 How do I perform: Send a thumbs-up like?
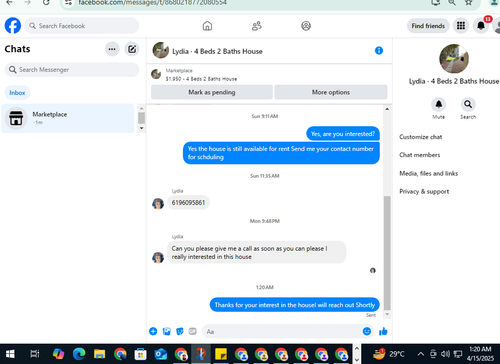(383, 331)
